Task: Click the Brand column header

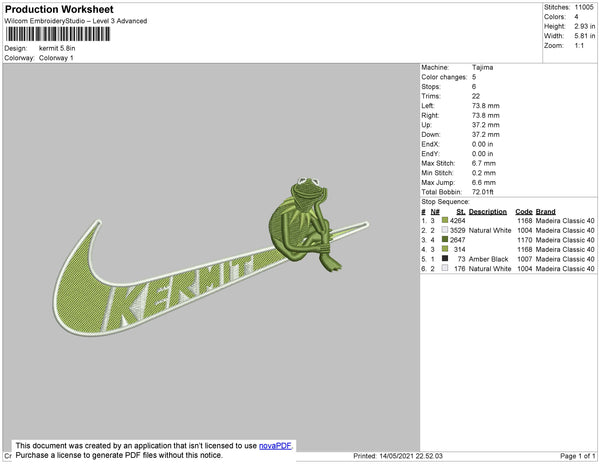Action: pyautogui.click(x=545, y=212)
